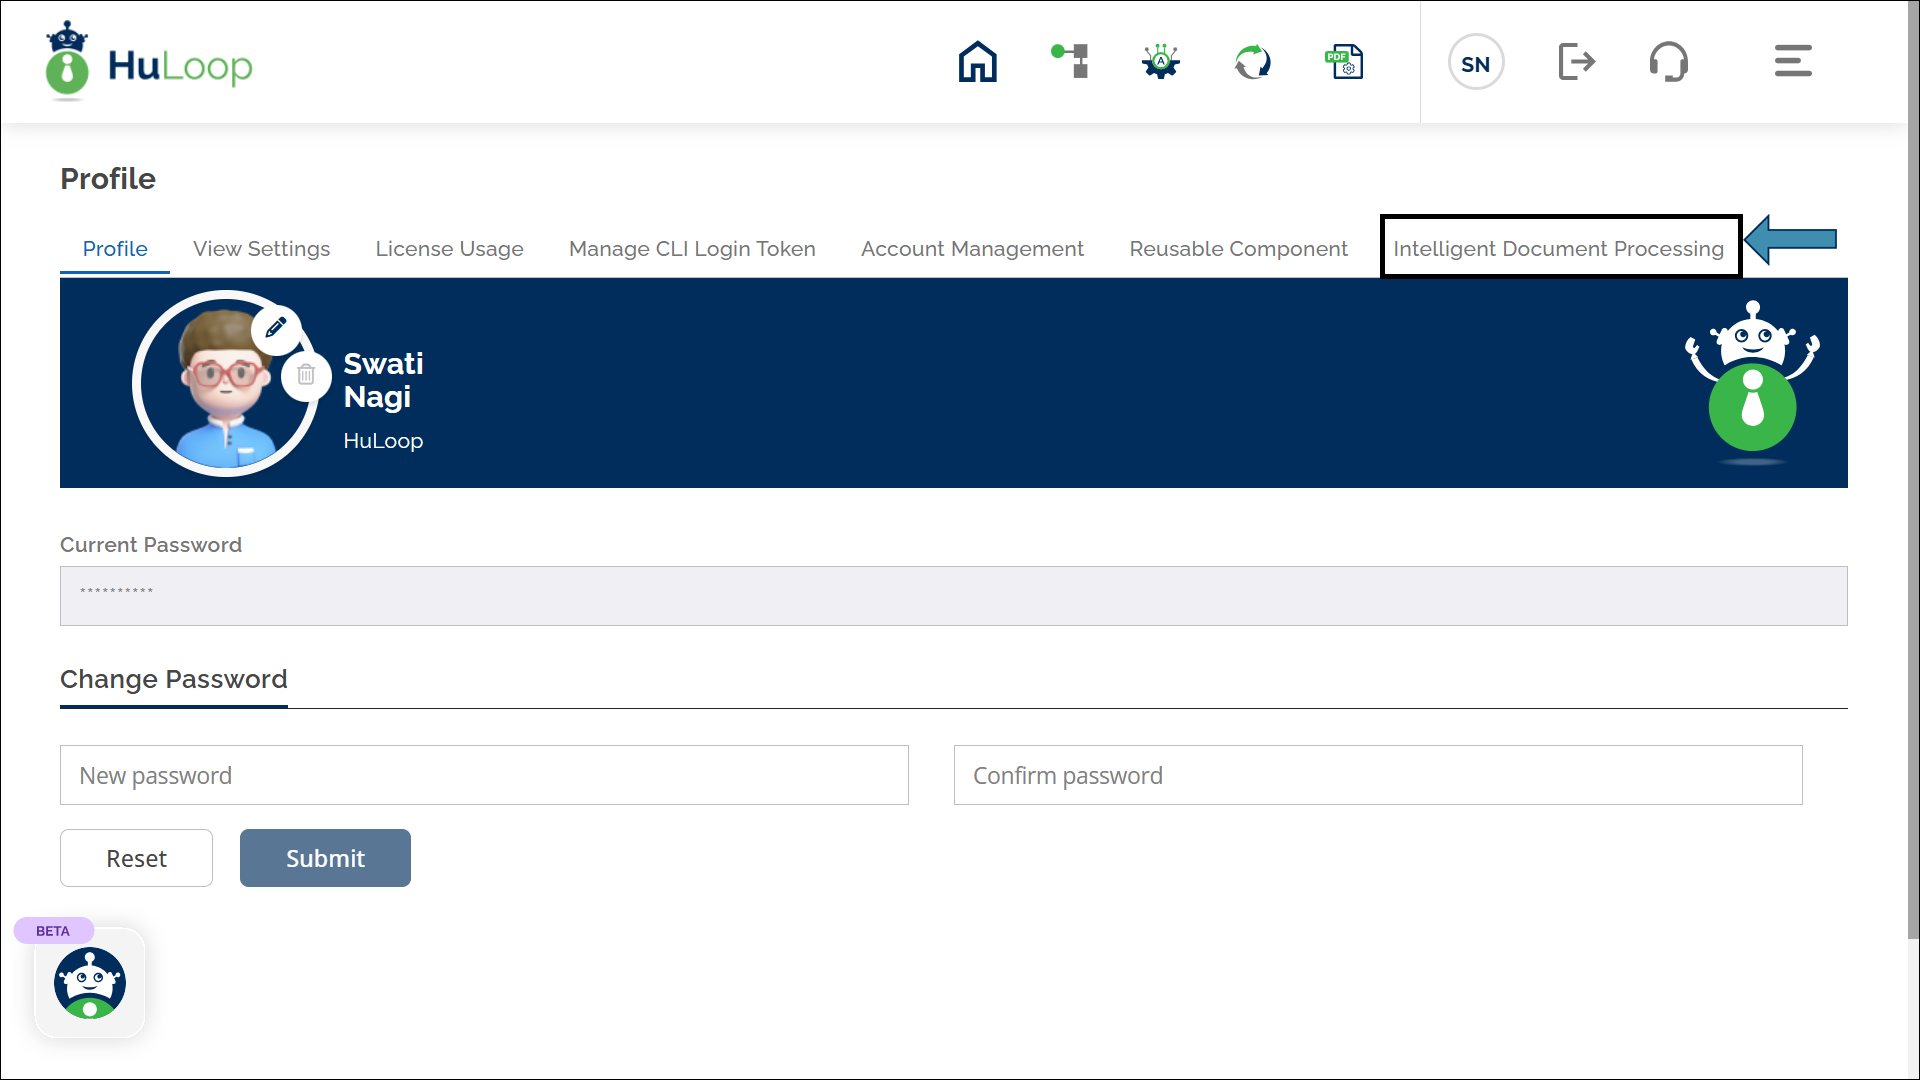The image size is (1920, 1080).
Task: Open Manage CLI Login Token tab
Action: pyautogui.click(x=692, y=249)
